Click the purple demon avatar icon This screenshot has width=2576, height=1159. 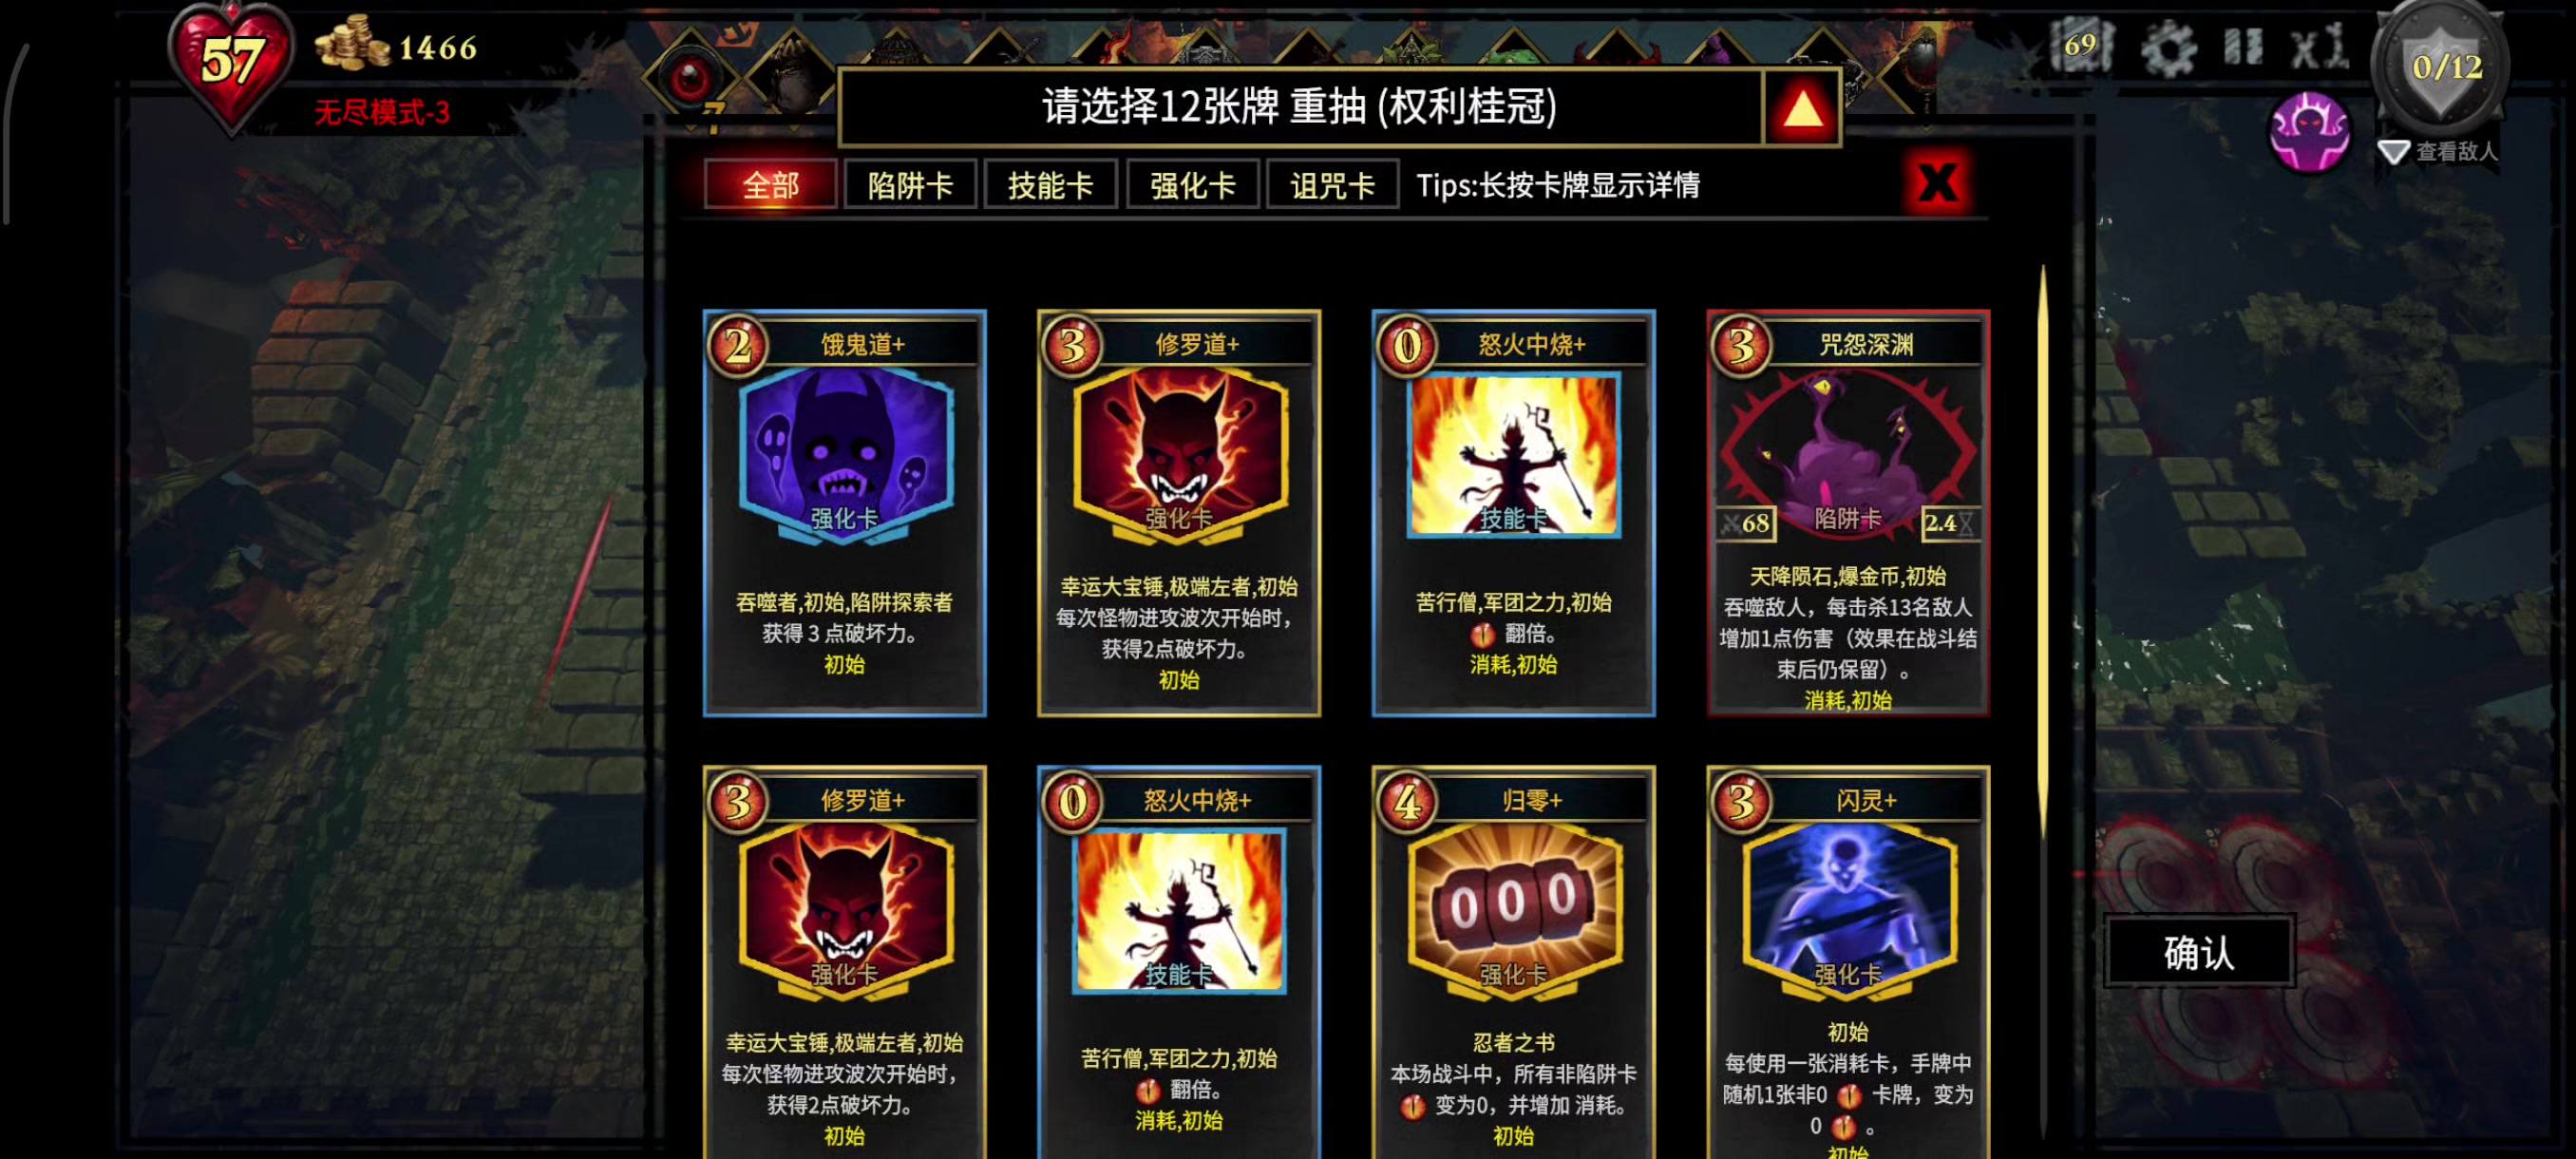2309,132
